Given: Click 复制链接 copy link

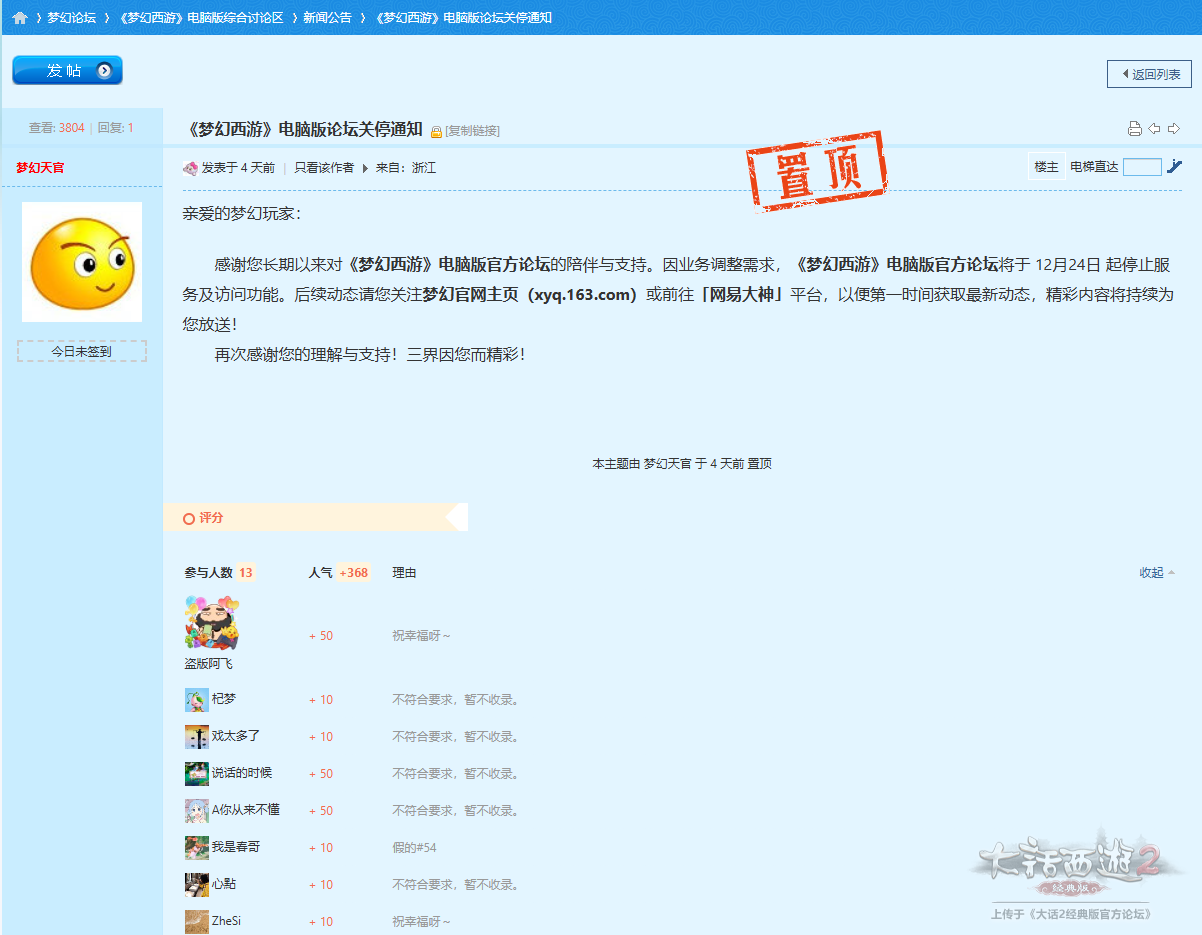Looking at the screenshot, I should click(472, 131).
